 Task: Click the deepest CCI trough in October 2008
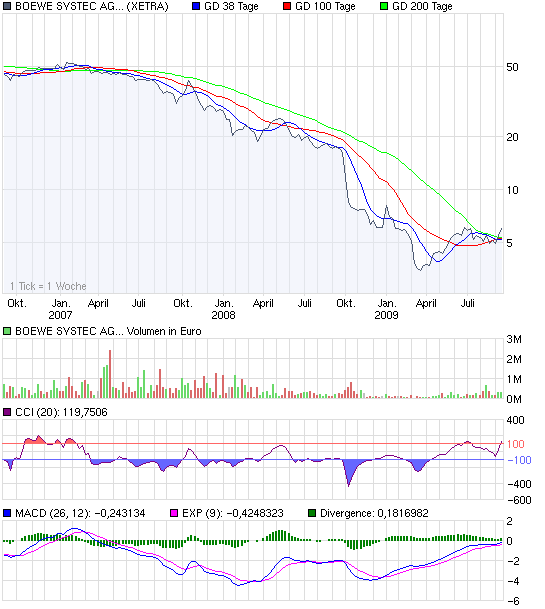[348, 485]
